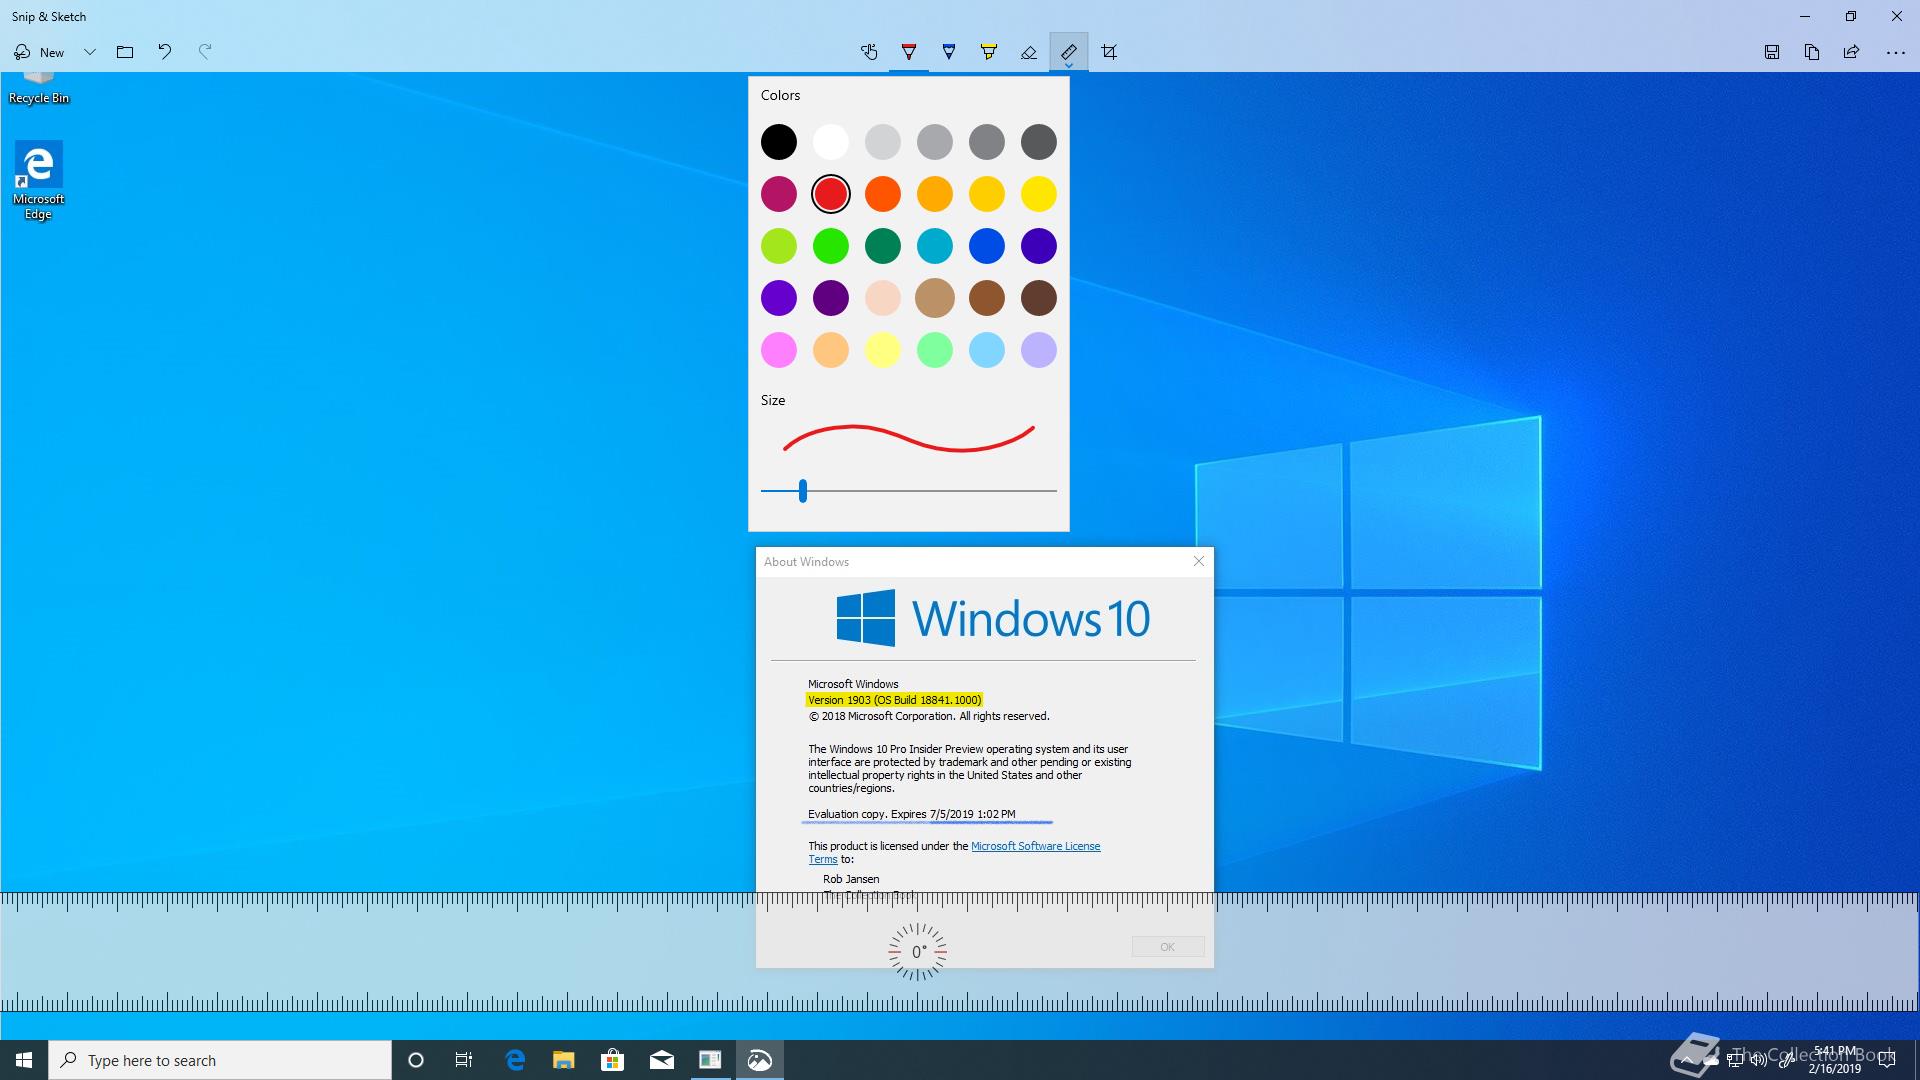Redo the last stroke
The height and width of the screenshot is (1080, 1920).
[x=205, y=52]
